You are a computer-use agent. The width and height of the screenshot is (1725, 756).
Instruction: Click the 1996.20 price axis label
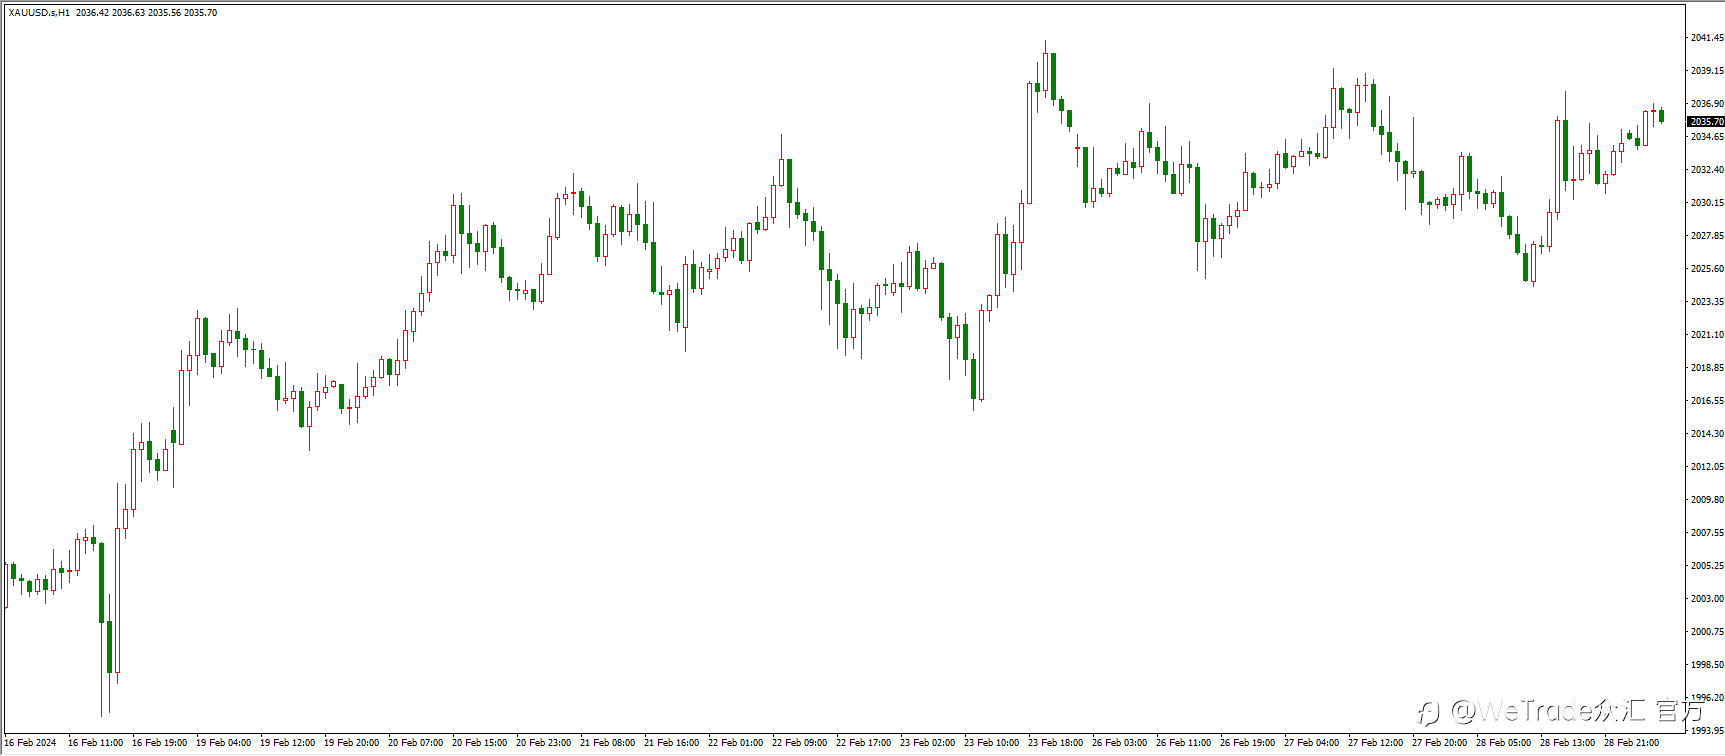pos(1707,698)
